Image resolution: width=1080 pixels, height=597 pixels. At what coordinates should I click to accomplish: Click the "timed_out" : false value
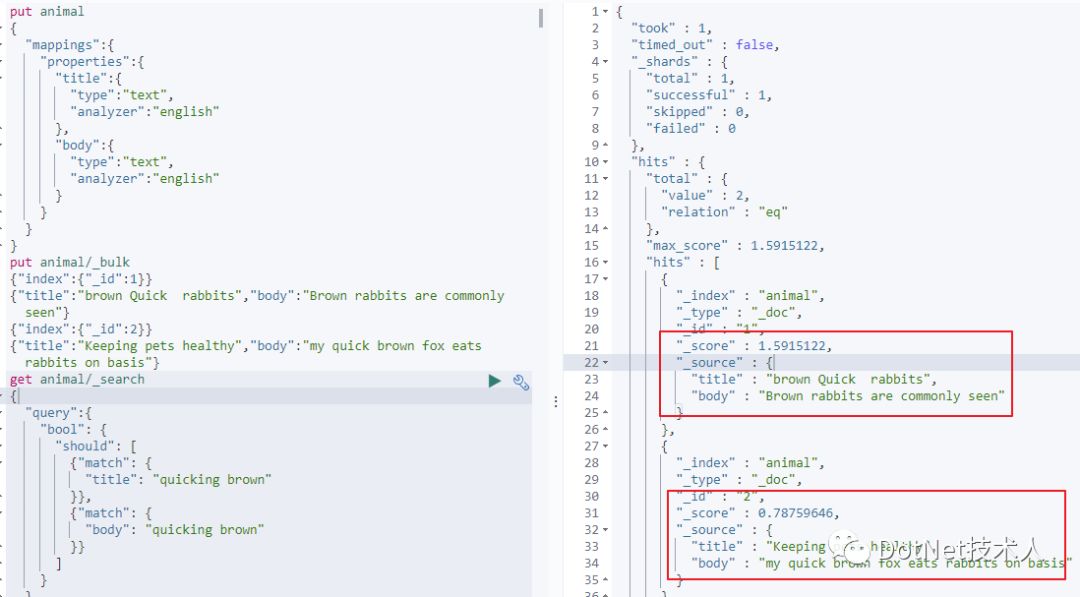click(754, 45)
